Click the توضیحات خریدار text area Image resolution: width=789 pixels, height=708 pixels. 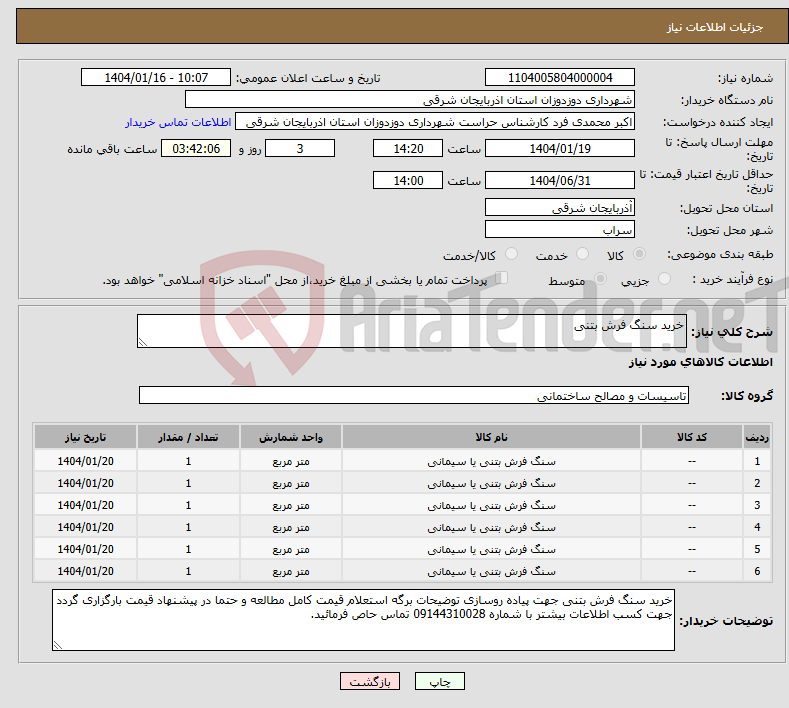[x=363, y=620]
